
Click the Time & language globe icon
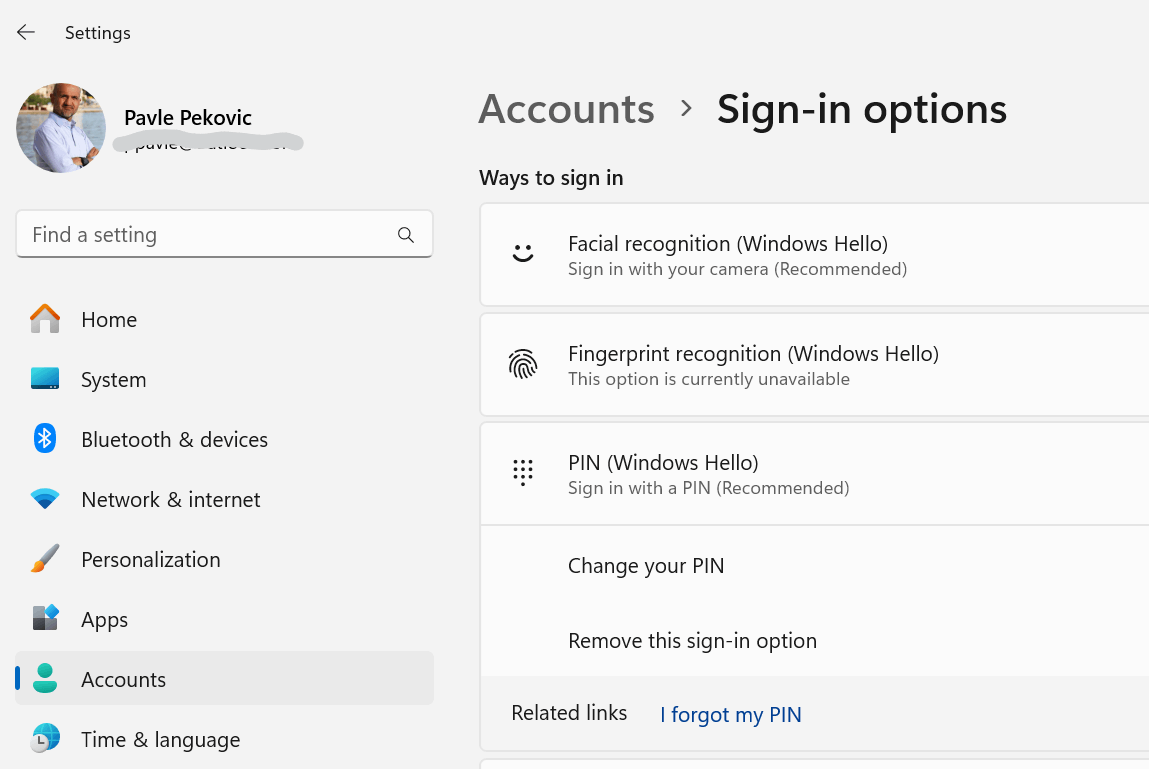(x=45, y=739)
